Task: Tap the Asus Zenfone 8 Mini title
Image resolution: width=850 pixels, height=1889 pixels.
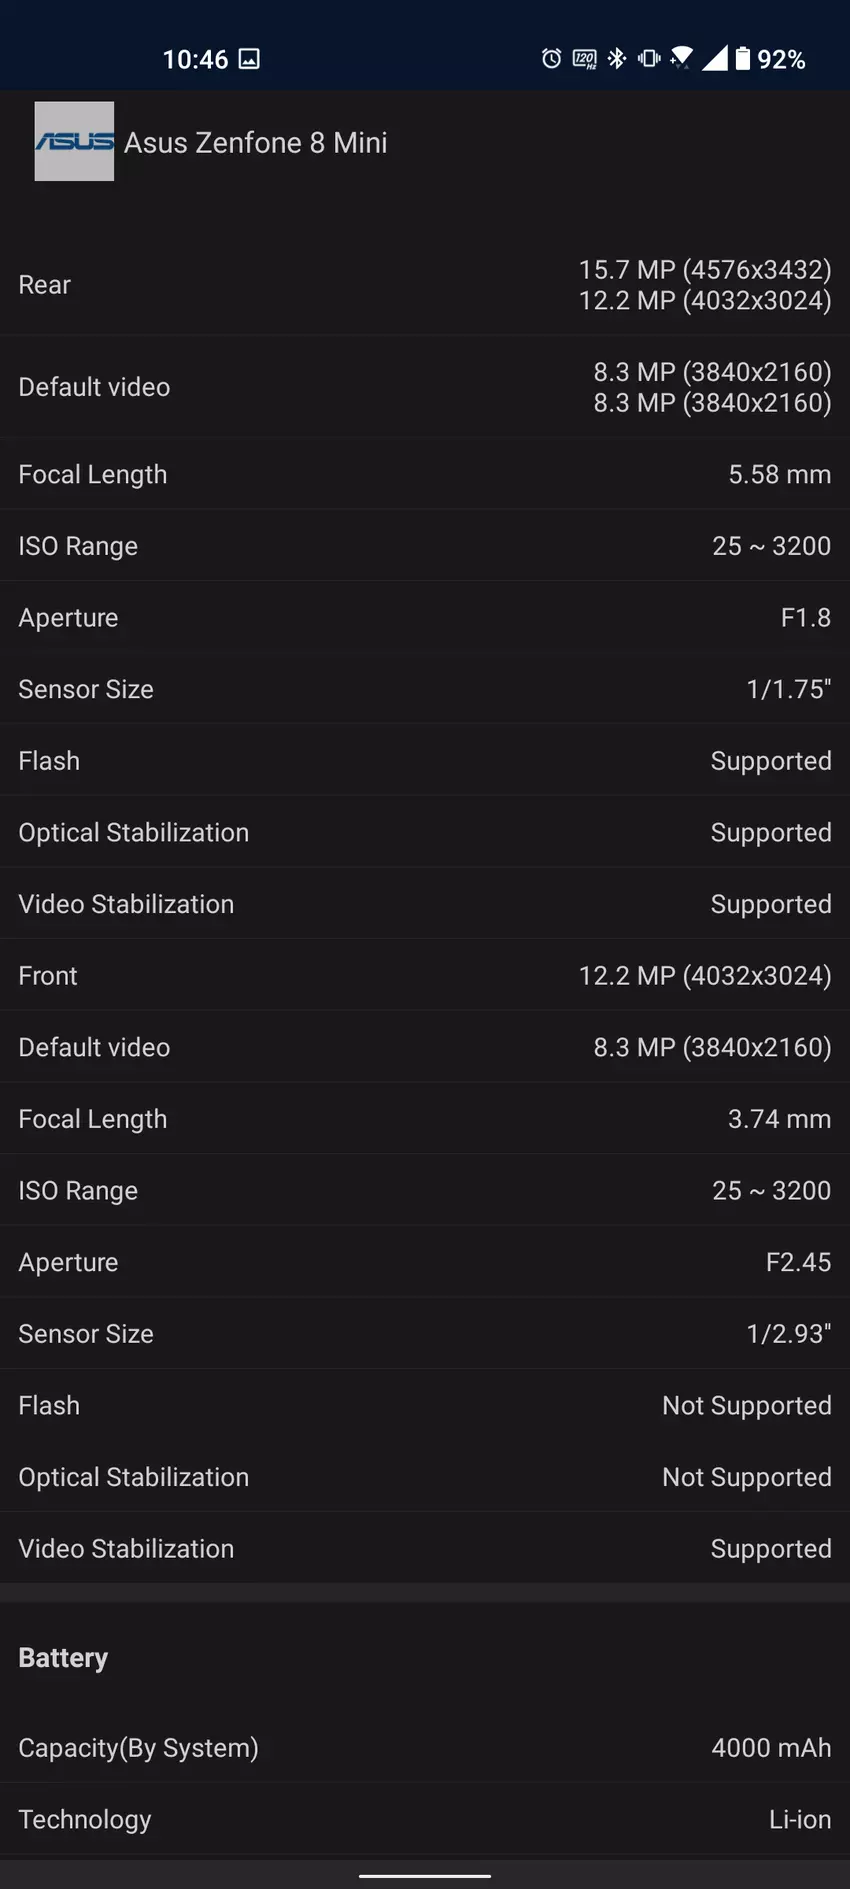Action: [x=255, y=143]
